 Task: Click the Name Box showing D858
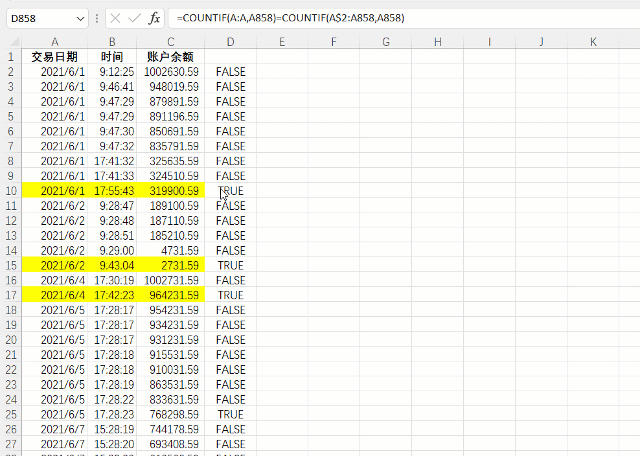47,19
